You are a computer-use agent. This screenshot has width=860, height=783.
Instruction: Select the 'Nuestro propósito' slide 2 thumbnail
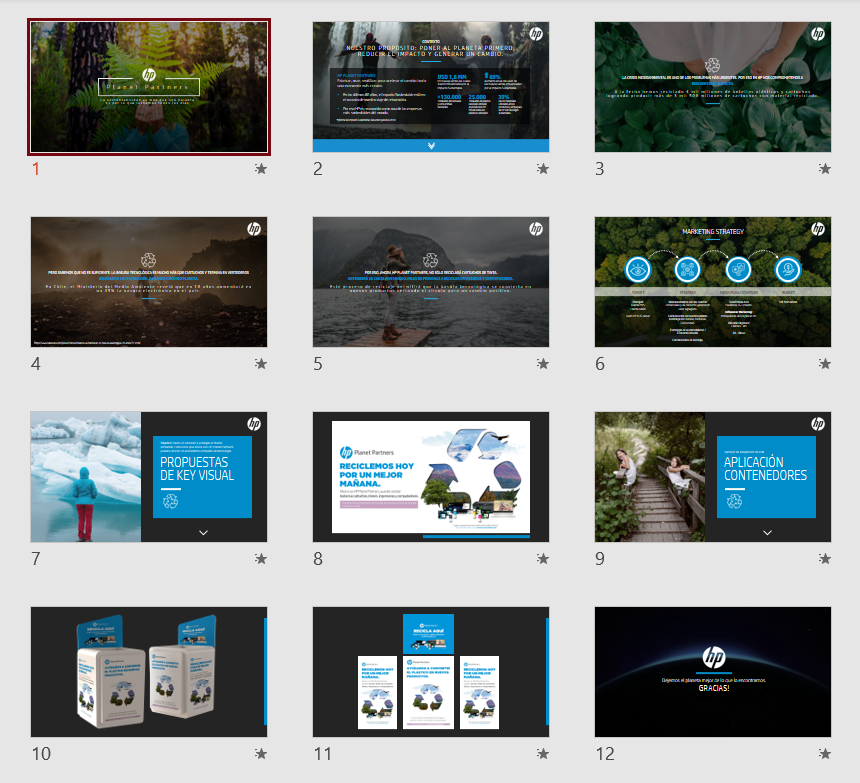click(x=431, y=87)
